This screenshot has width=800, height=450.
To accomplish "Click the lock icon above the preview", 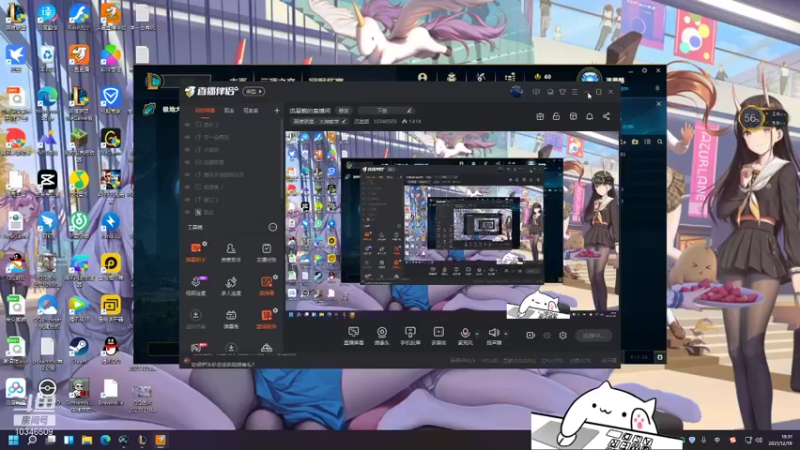I will tap(556, 116).
